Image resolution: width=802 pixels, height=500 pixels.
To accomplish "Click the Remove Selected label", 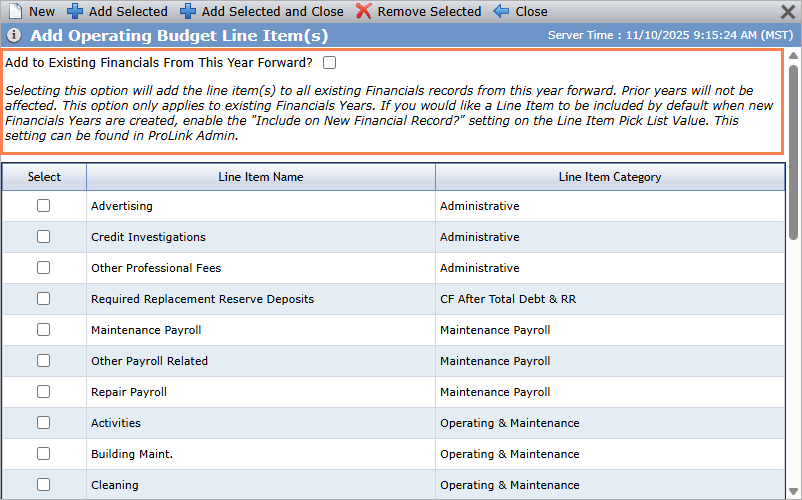I will [430, 12].
